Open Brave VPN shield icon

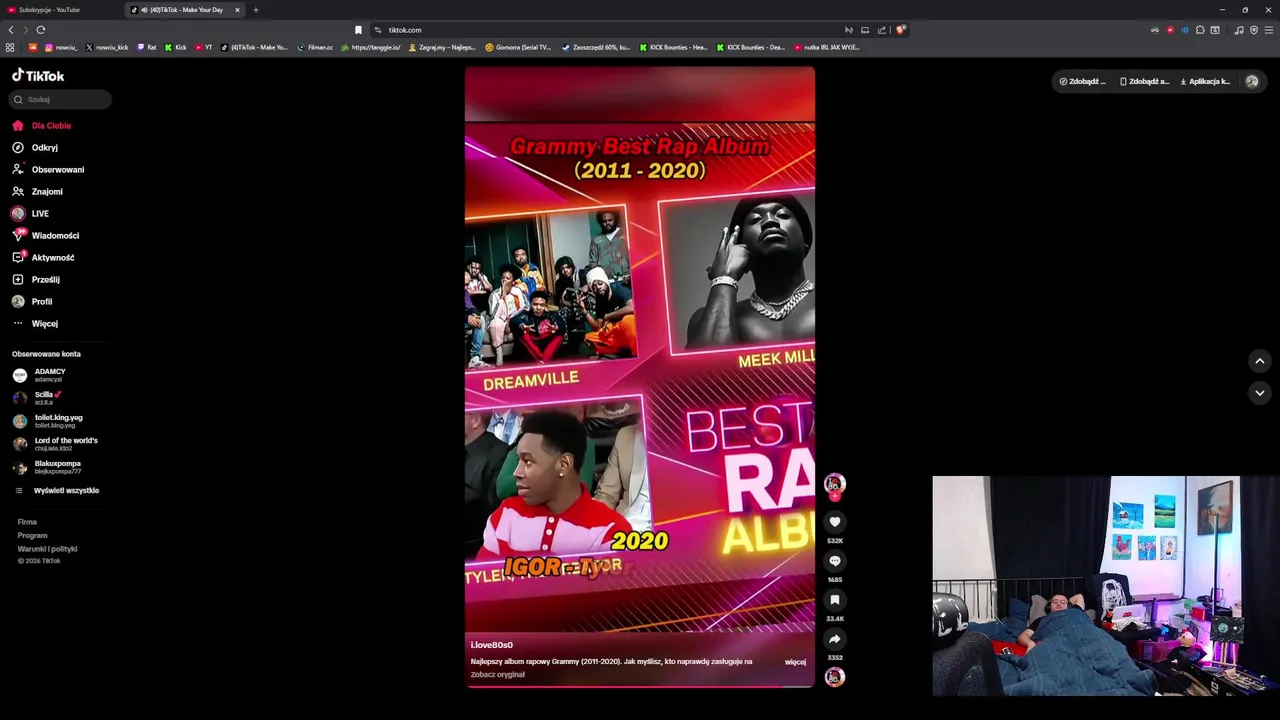click(x=1254, y=30)
